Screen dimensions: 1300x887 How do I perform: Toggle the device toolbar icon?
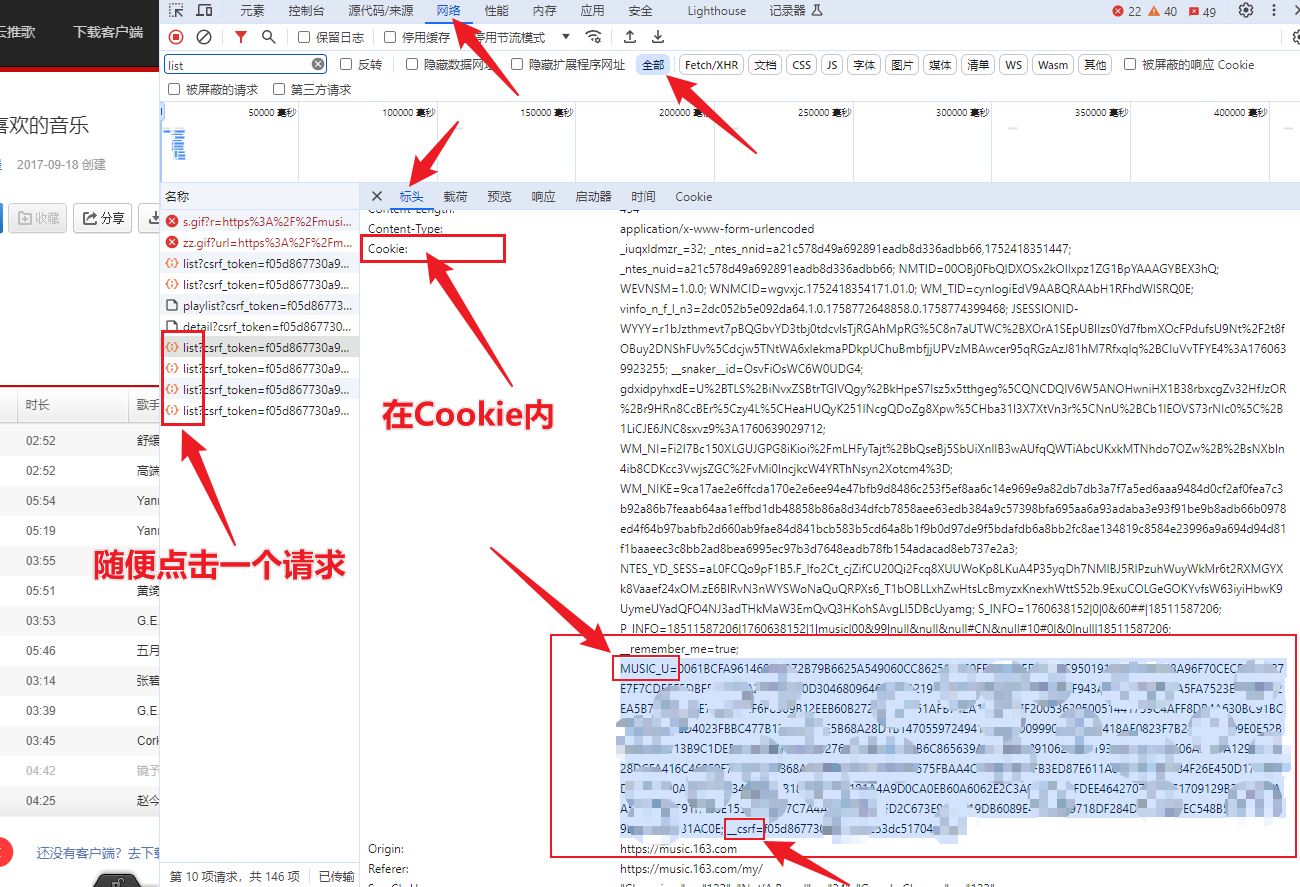click(x=204, y=11)
